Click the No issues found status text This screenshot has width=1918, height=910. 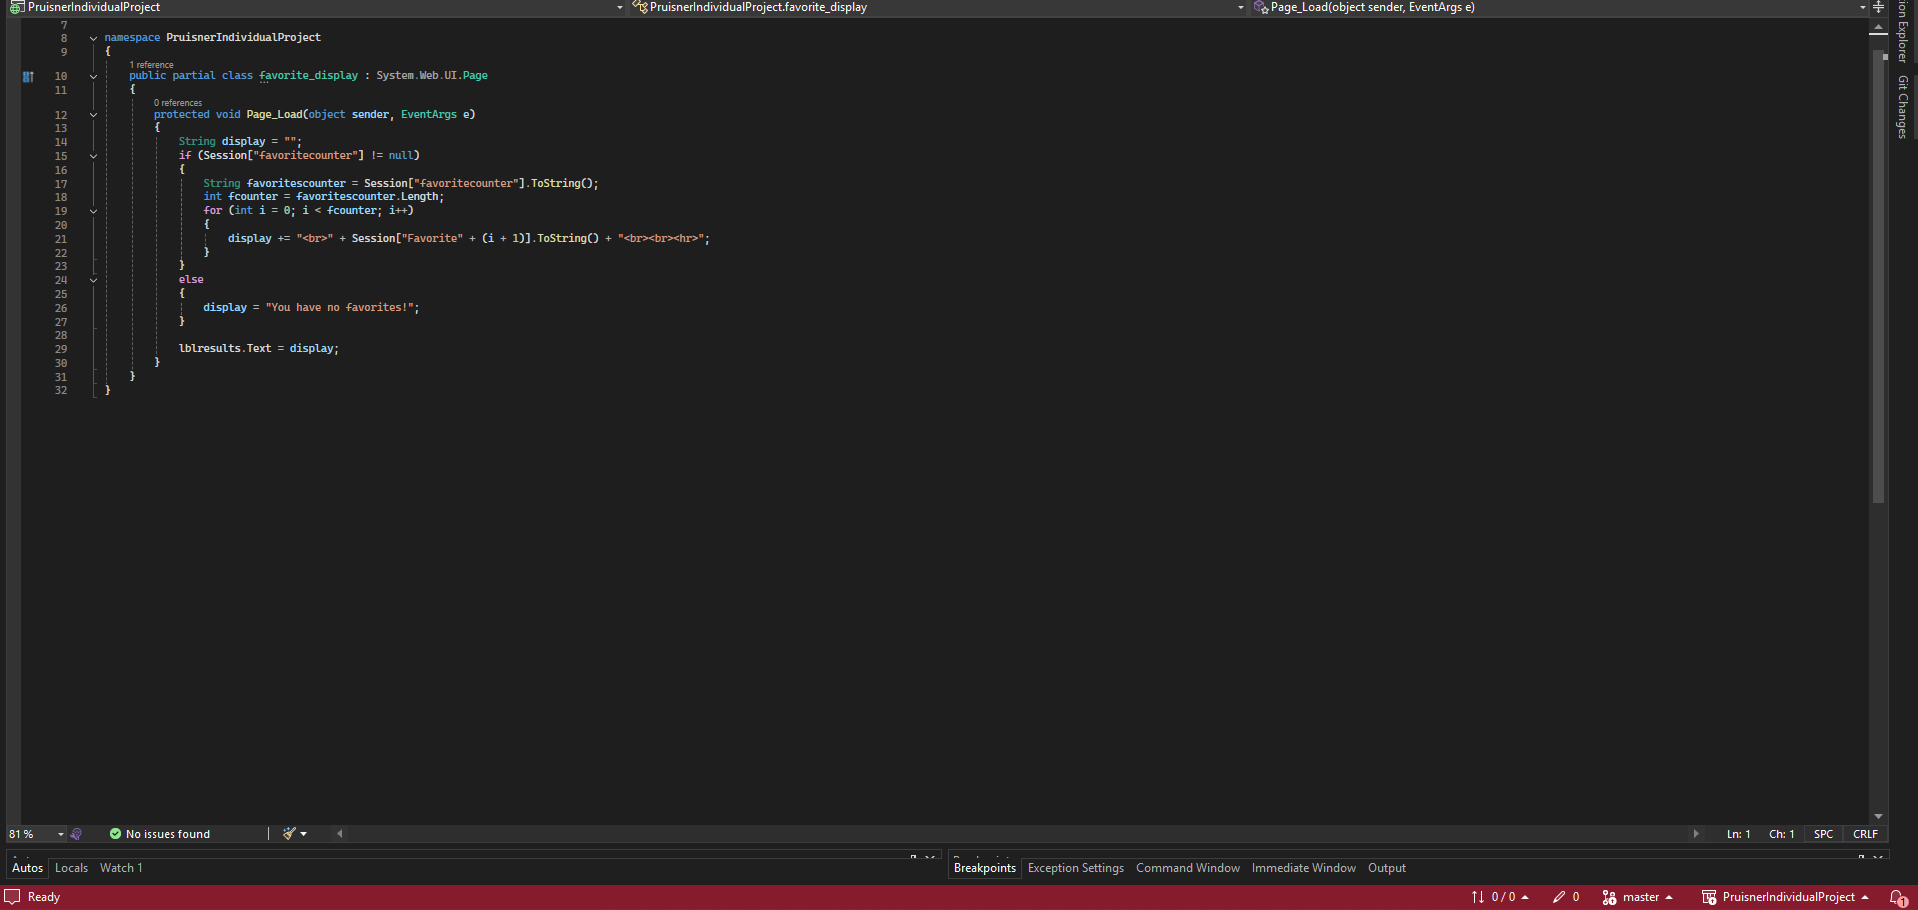168,834
